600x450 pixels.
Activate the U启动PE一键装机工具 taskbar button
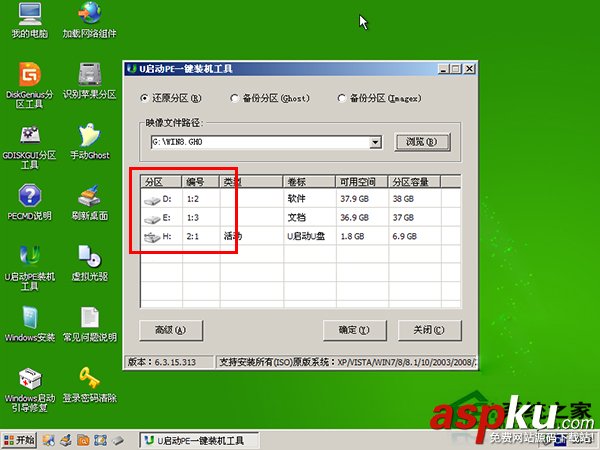point(199,440)
